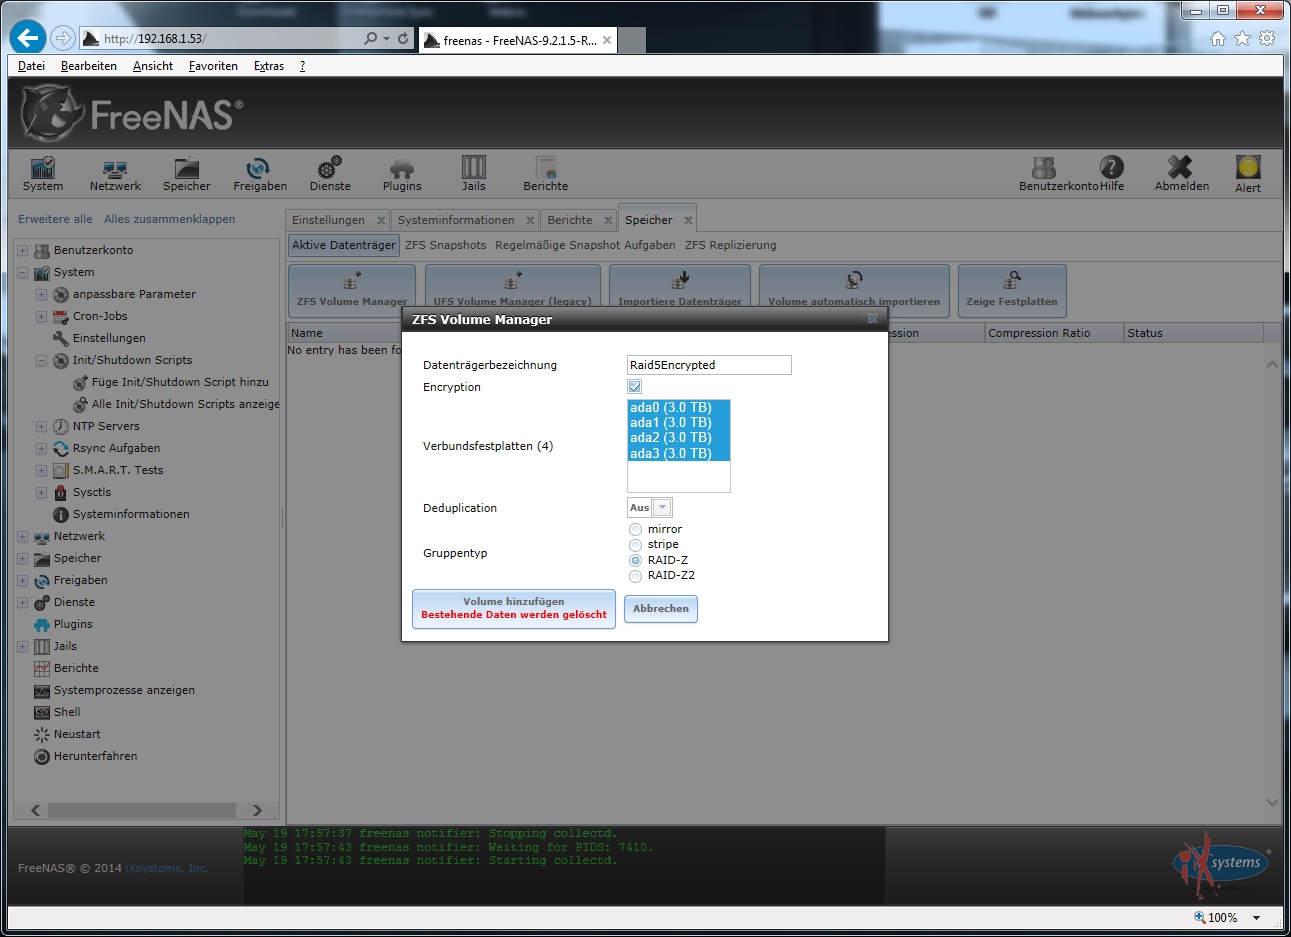Open the Plugins toolbar icon
This screenshot has height=937, width=1291.
click(x=402, y=173)
